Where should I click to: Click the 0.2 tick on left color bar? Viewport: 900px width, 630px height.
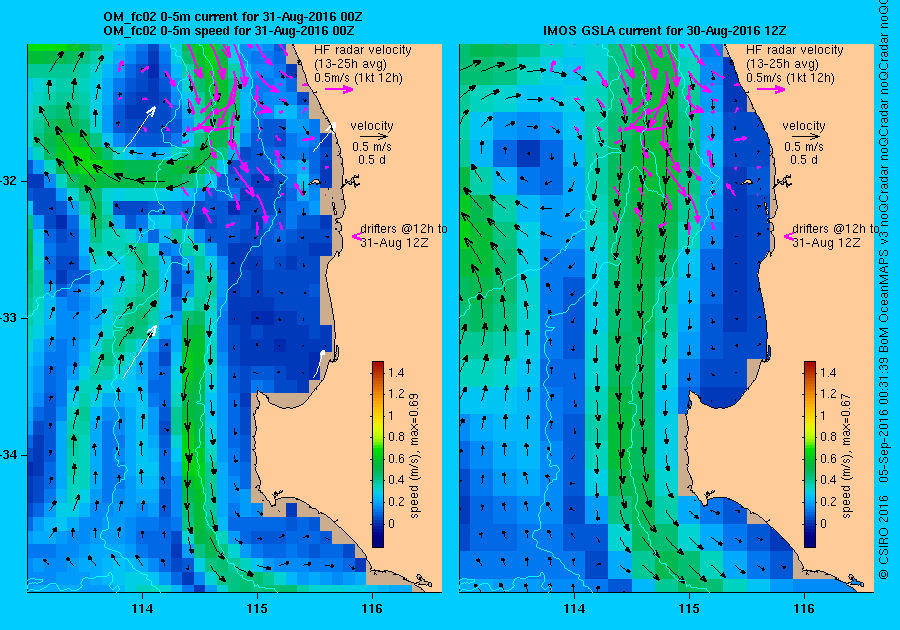396,502
